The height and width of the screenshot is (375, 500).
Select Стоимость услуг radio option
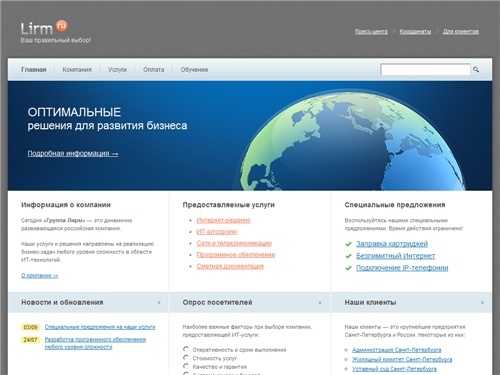186,358
